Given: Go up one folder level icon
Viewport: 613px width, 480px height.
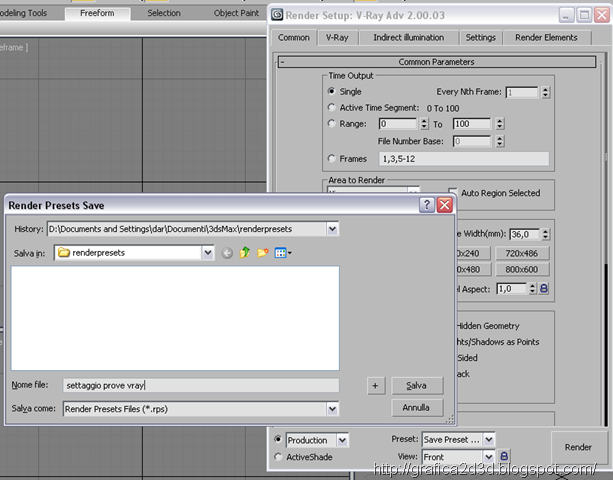Looking at the screenshot, I should point(244,253).
